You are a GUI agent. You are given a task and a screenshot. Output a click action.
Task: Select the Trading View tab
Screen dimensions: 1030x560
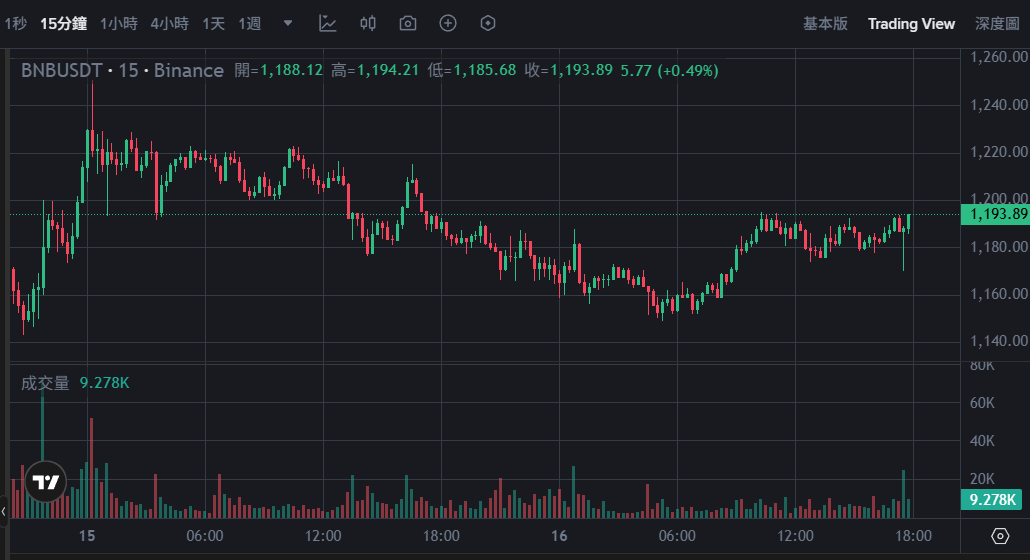click(x=911, y=23)
